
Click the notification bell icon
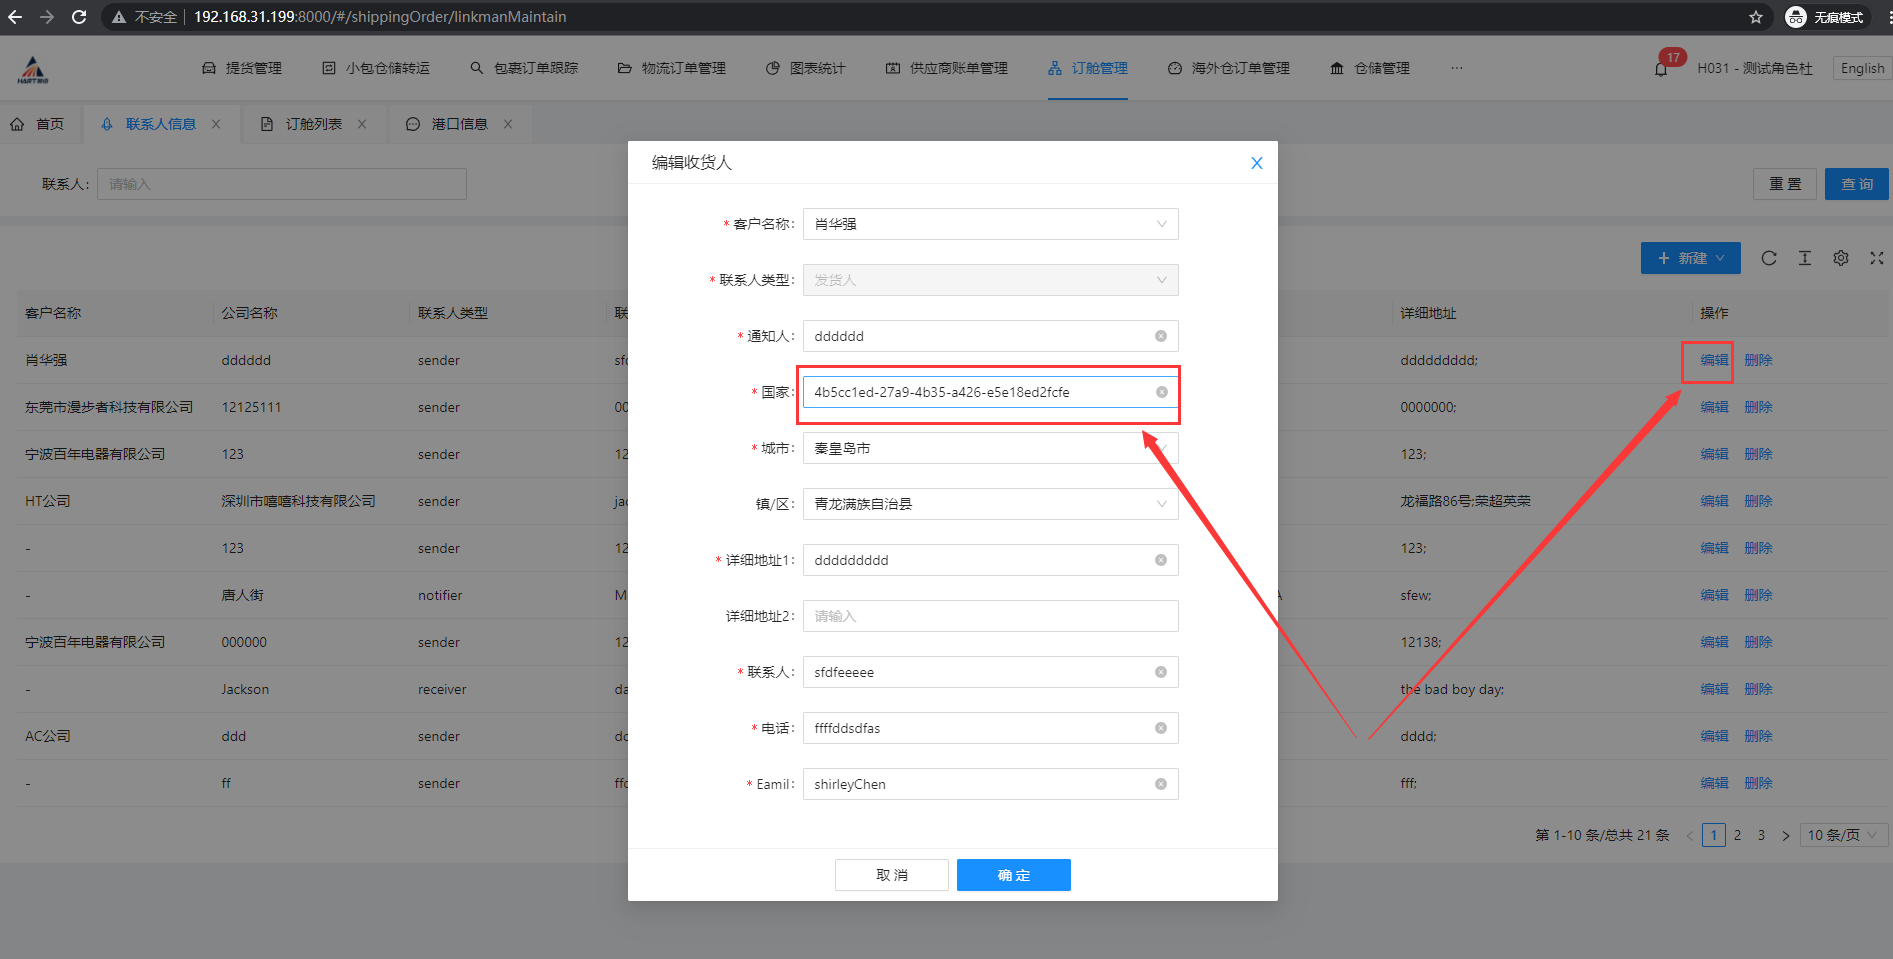[x=1661, y=69]
